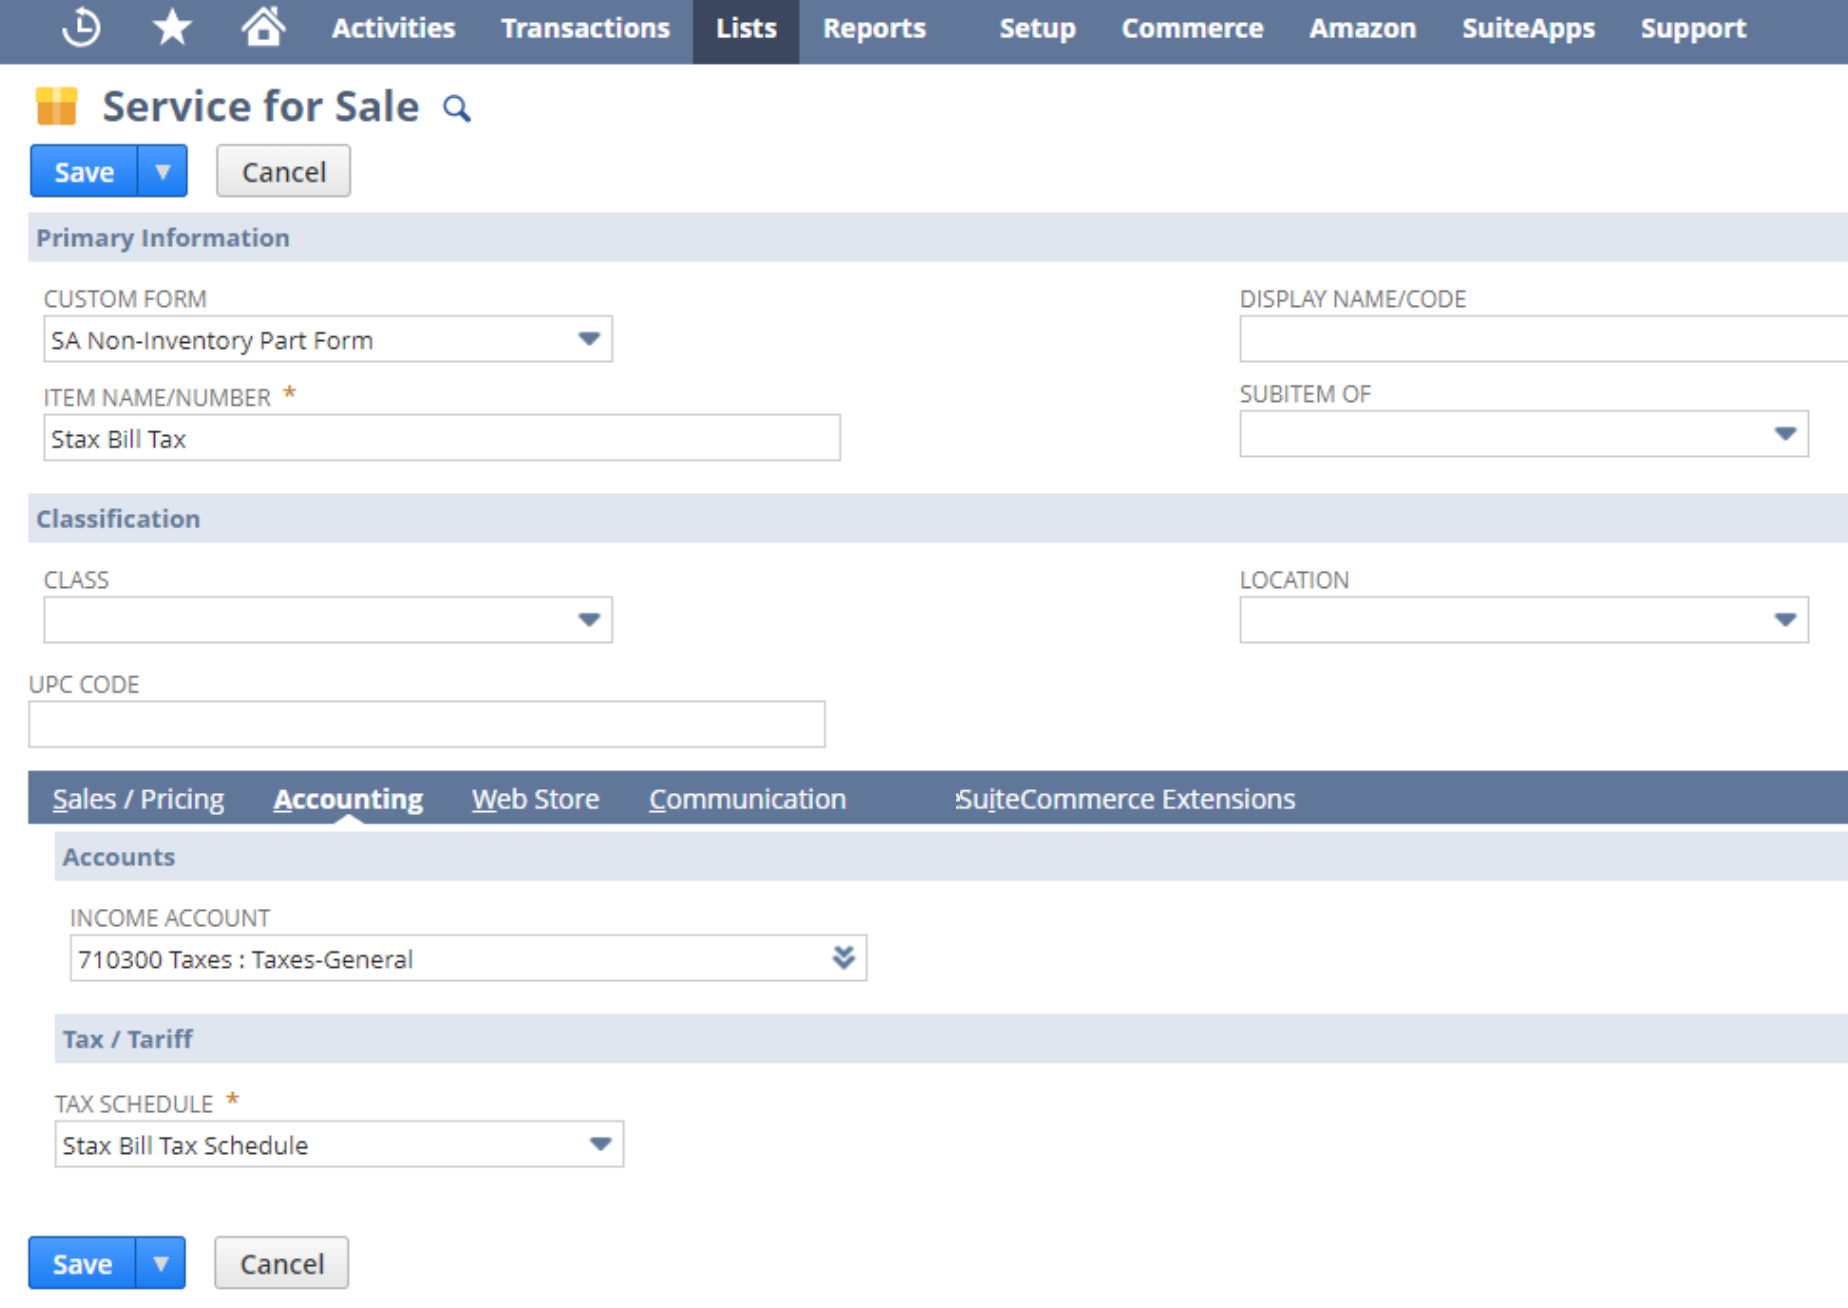
Task: Open the Tax Schedule dropdown
Action: tap(339, 1144)
